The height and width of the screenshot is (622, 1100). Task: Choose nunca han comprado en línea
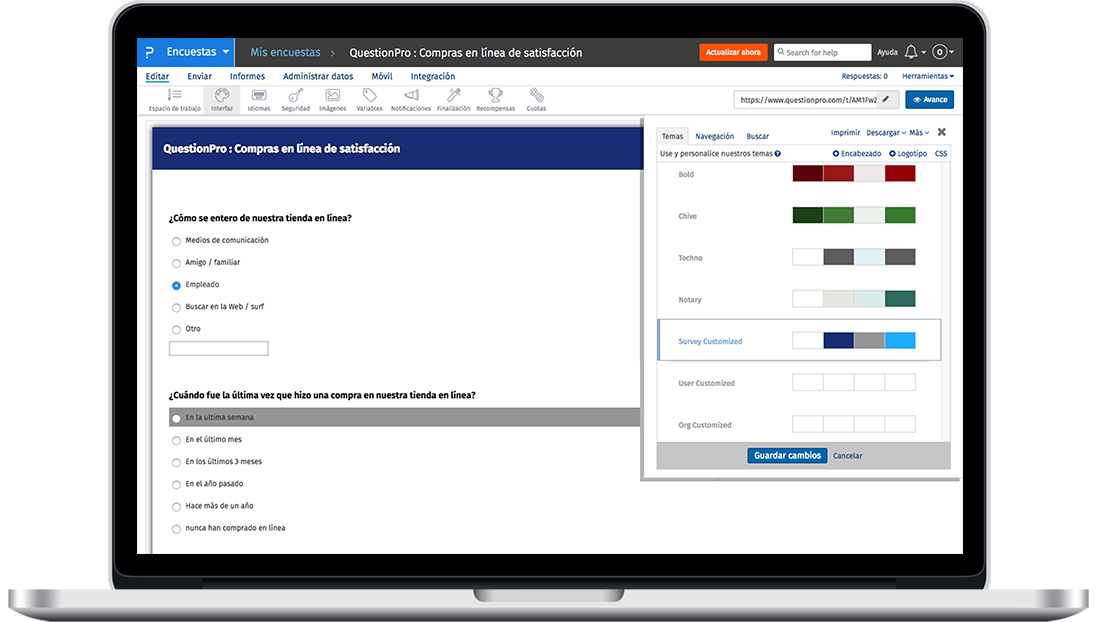(x=176, y=529)
